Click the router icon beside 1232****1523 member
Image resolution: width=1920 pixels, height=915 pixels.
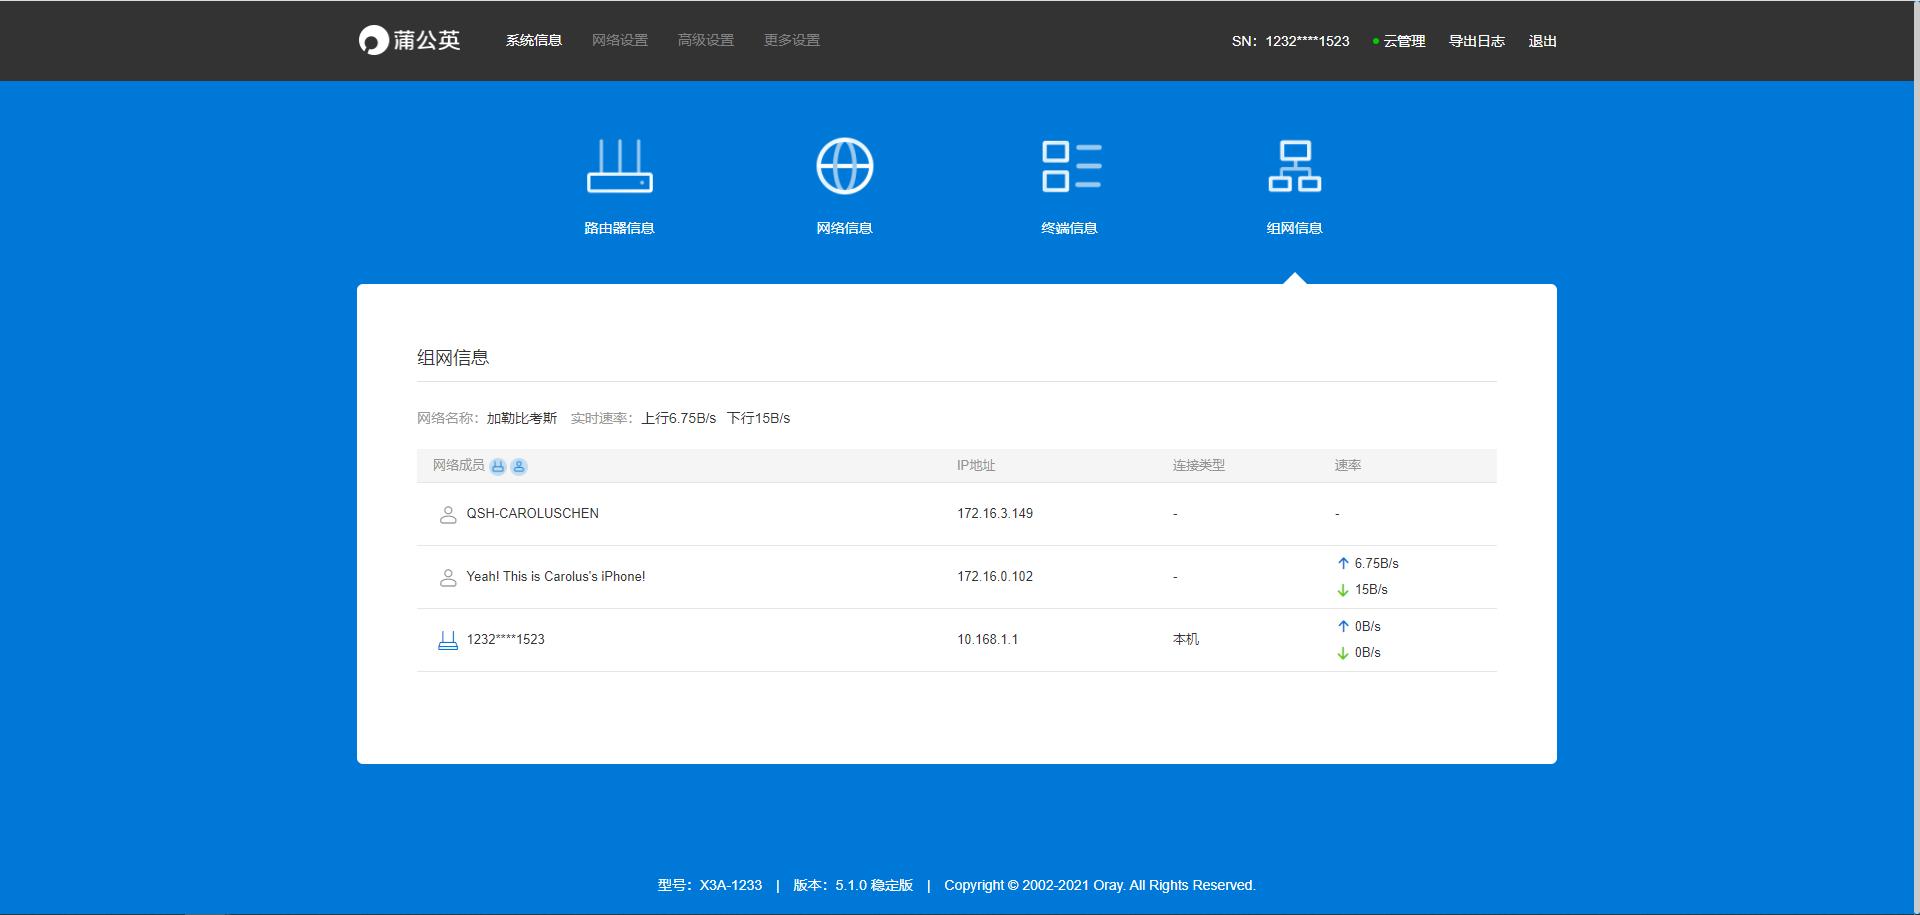click(x=448, y=641)
